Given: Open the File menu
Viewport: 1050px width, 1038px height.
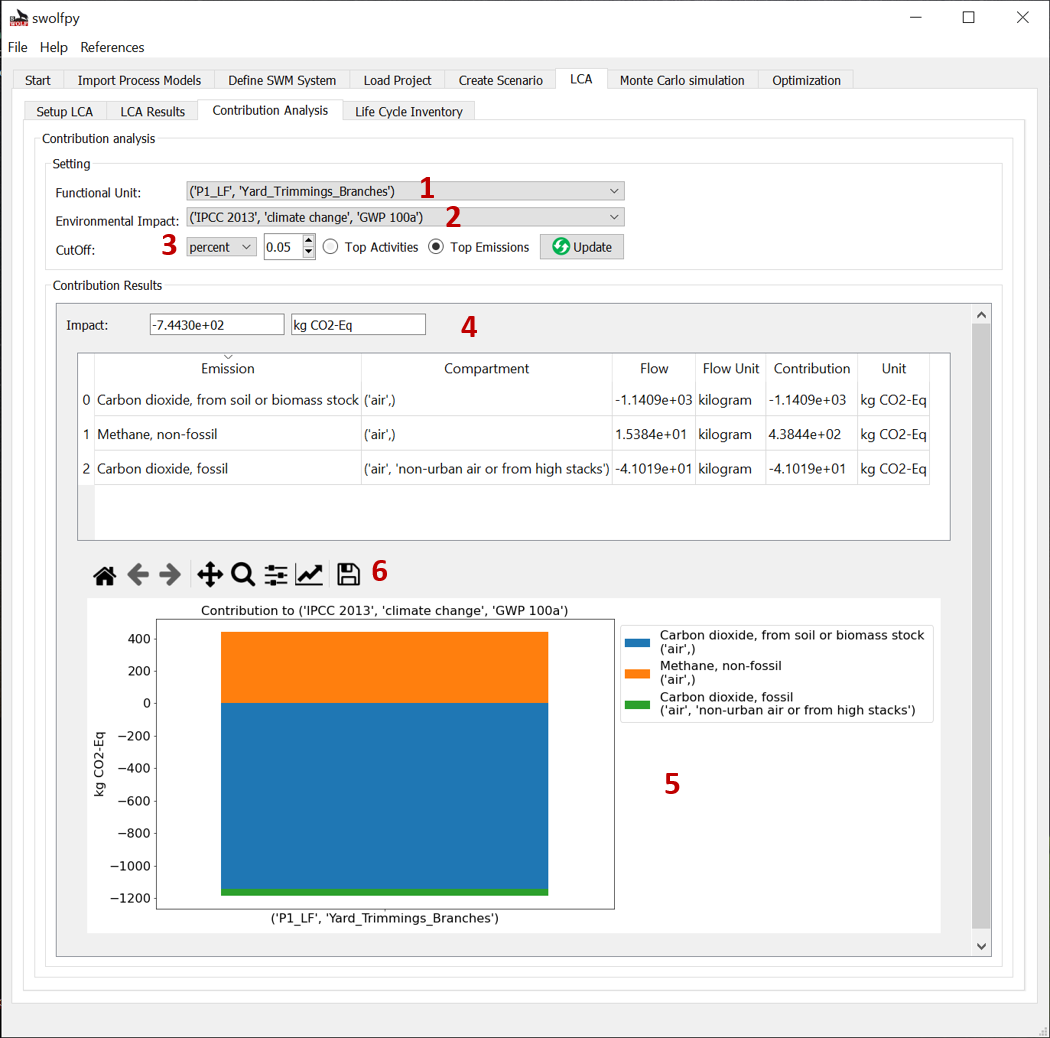Looking at the screenshot, I should [x=17, y=48].
